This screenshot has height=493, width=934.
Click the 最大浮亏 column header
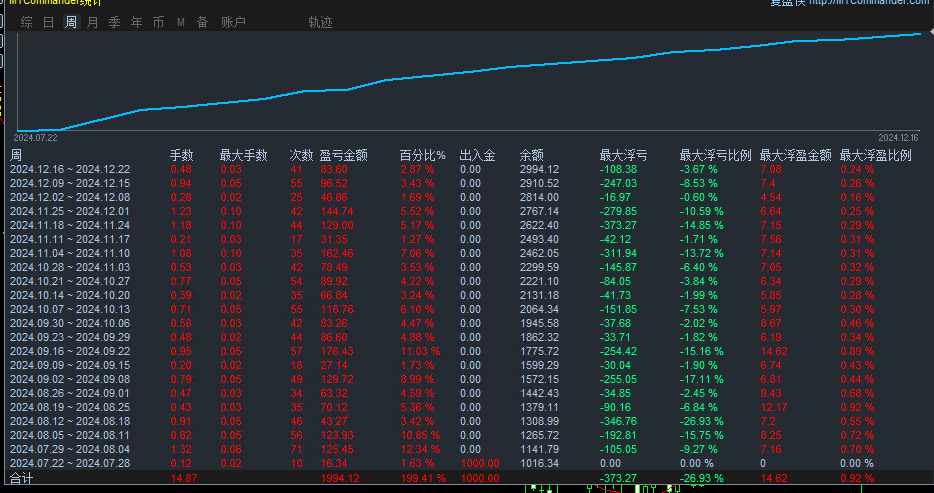tap(623, 155)
